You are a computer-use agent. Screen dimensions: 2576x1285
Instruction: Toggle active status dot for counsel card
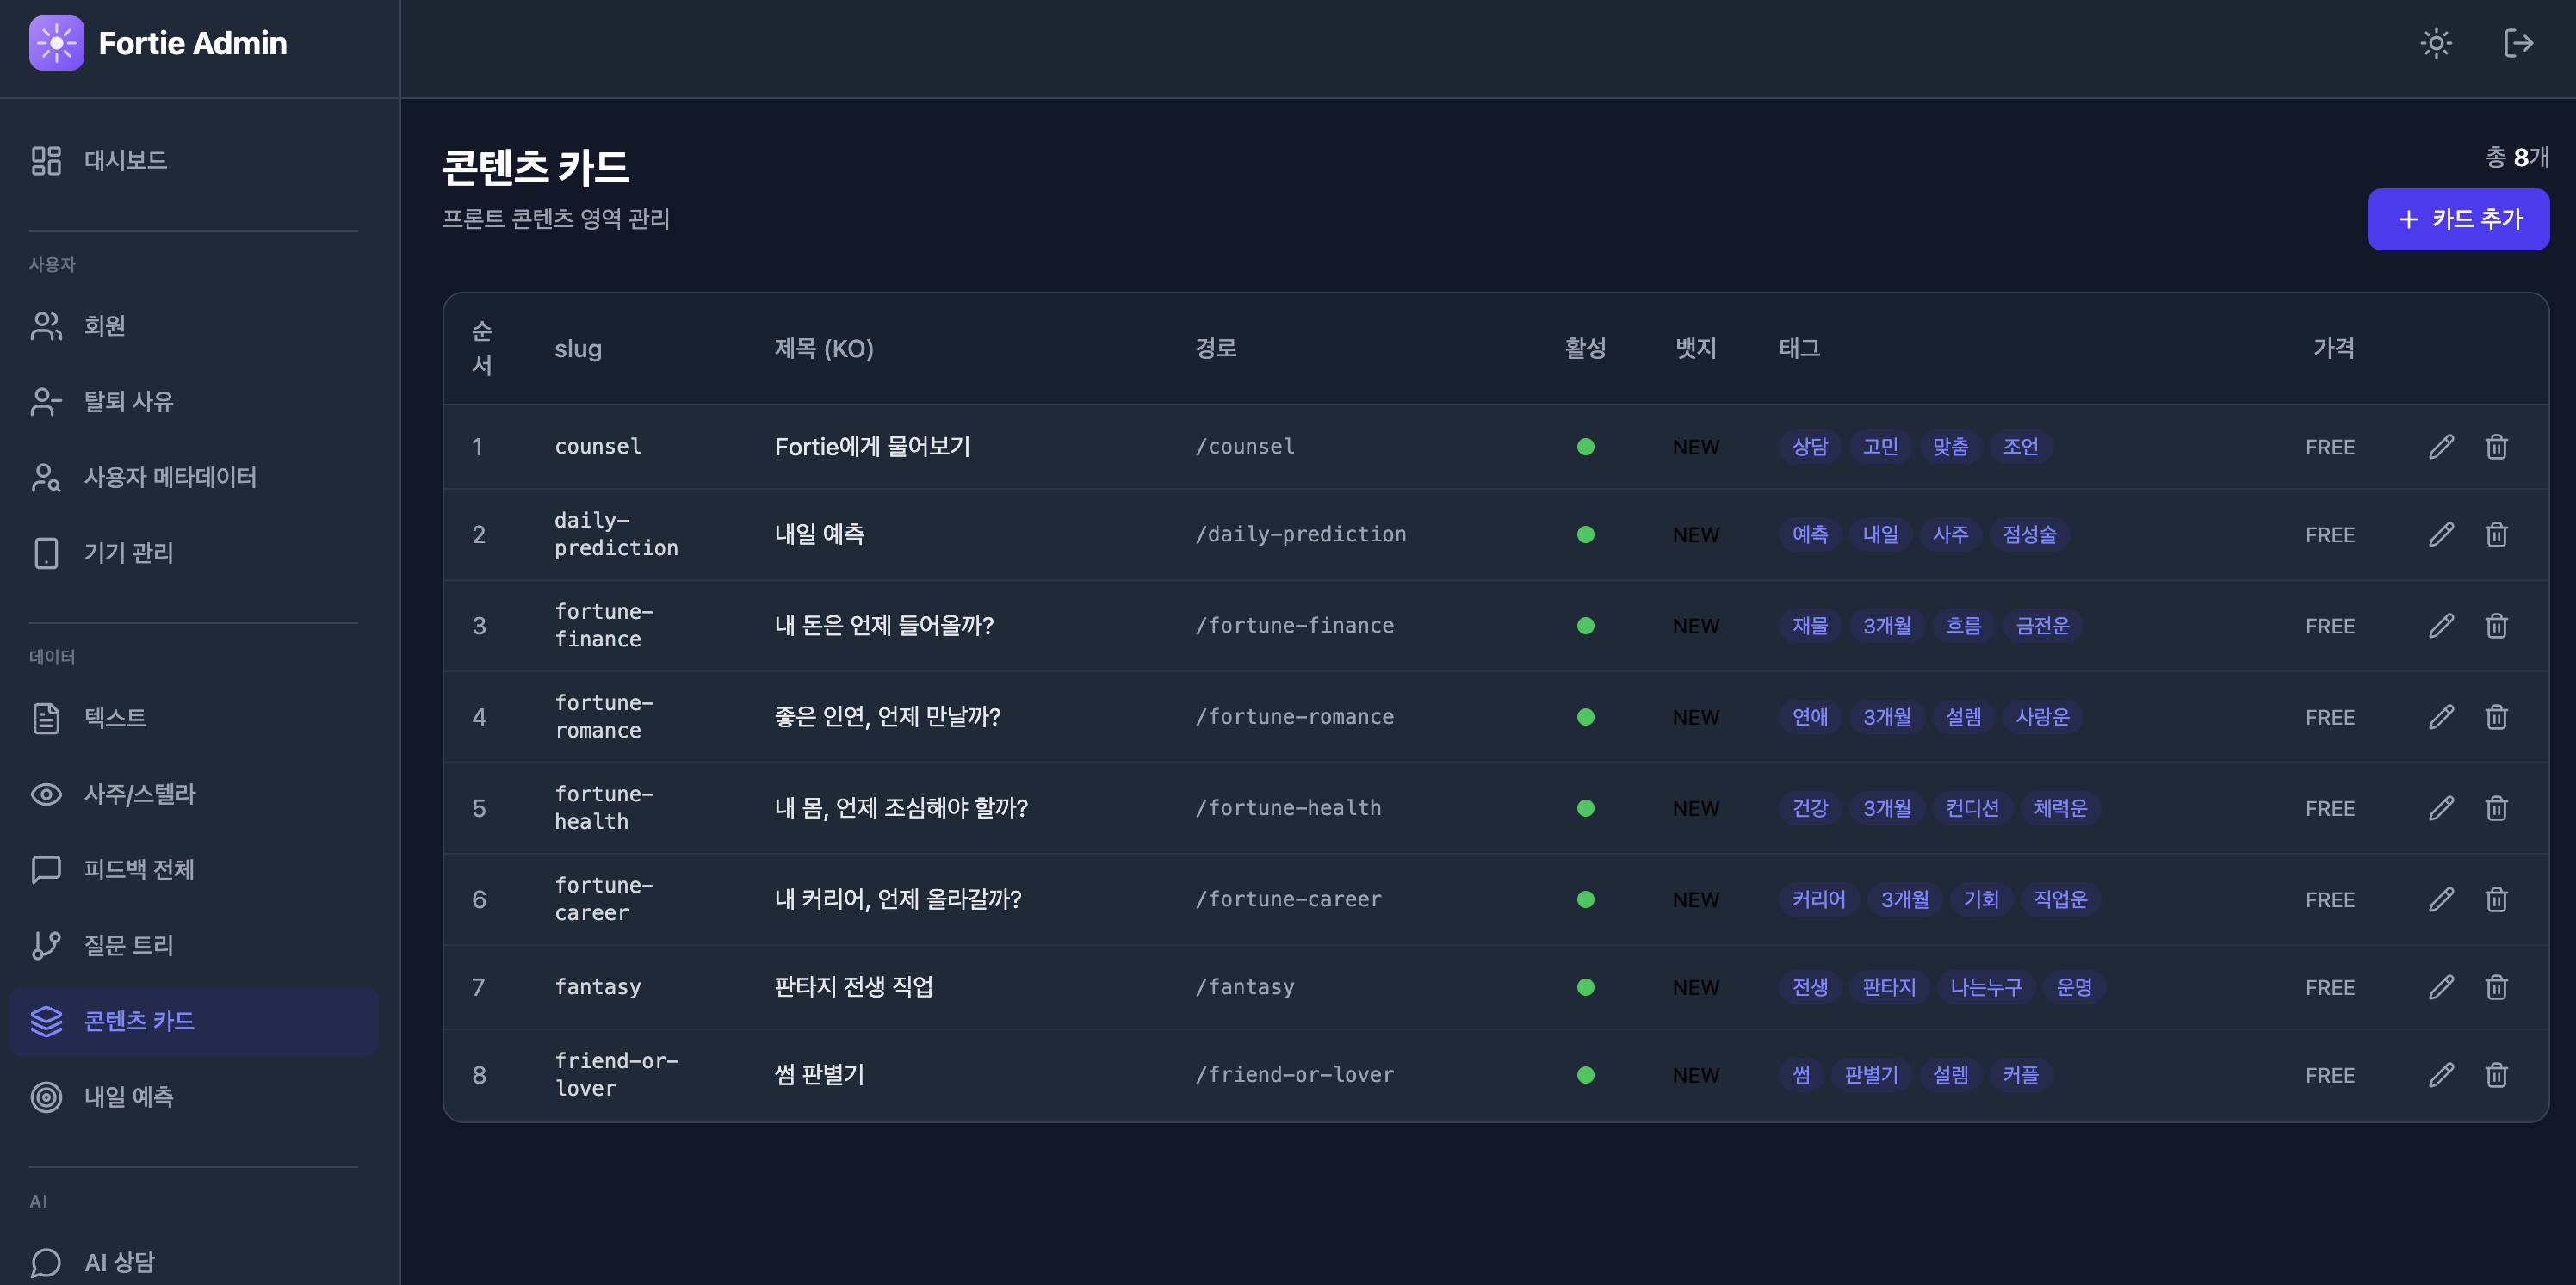1585,447
